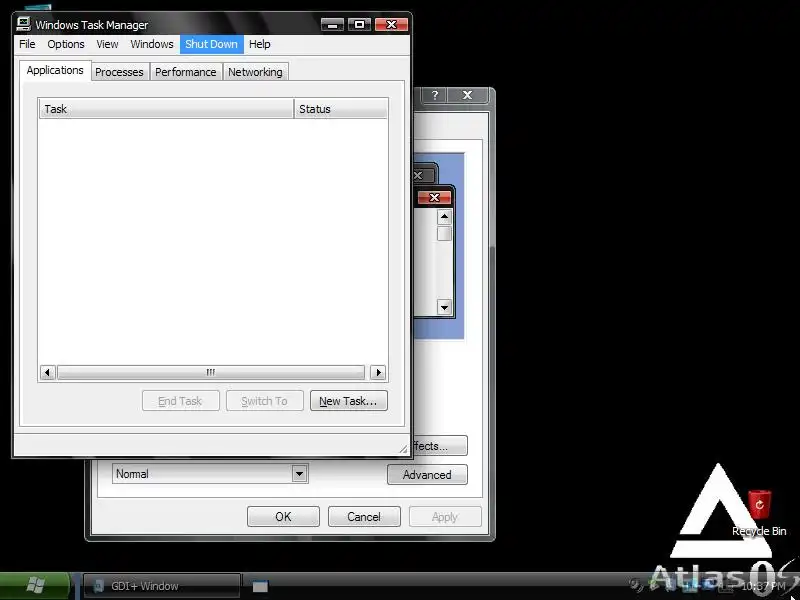Click the Task column header

pos(166,109)
